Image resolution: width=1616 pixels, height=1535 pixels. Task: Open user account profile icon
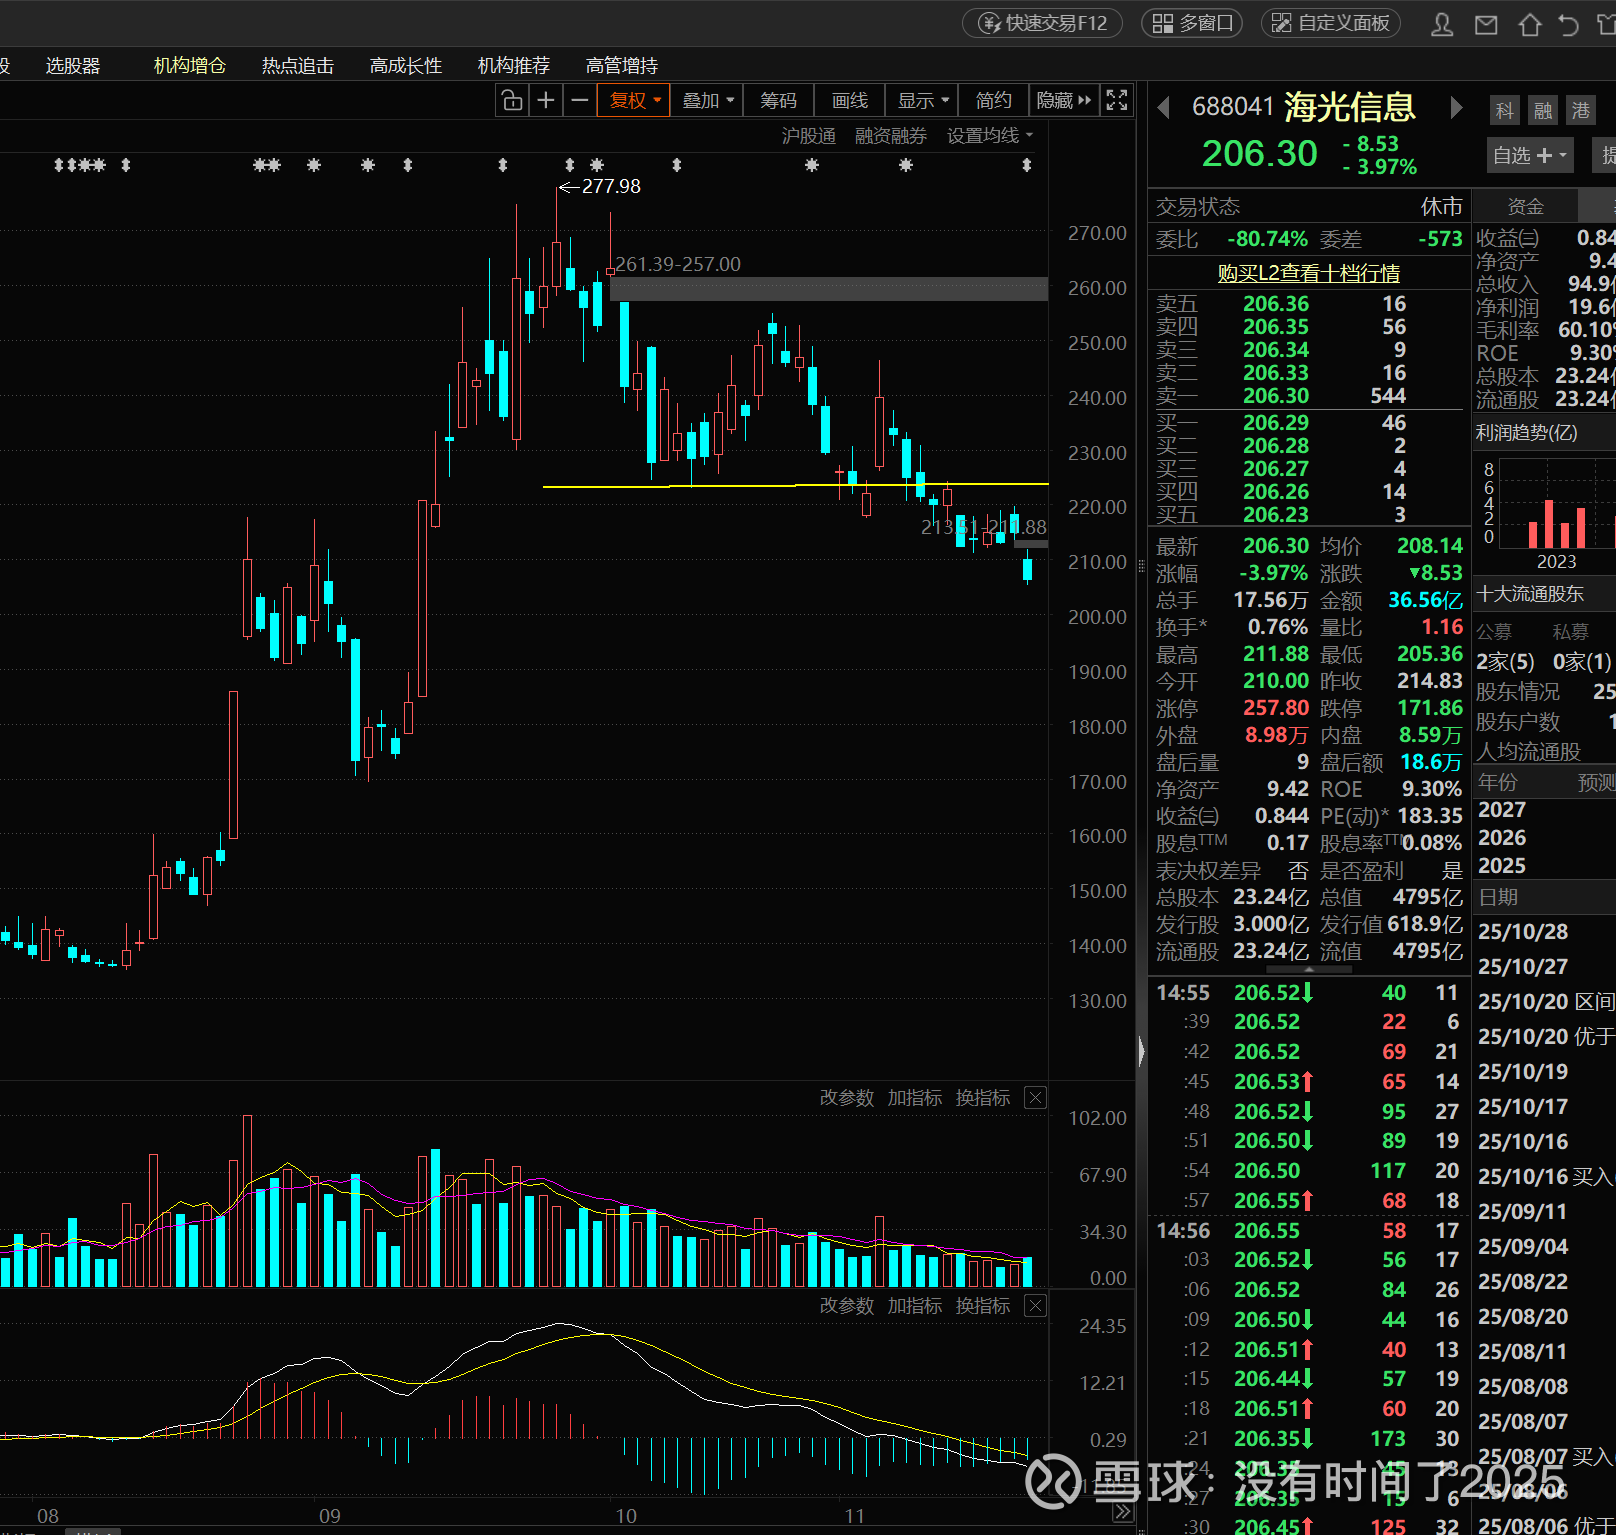pos(1442,25)
